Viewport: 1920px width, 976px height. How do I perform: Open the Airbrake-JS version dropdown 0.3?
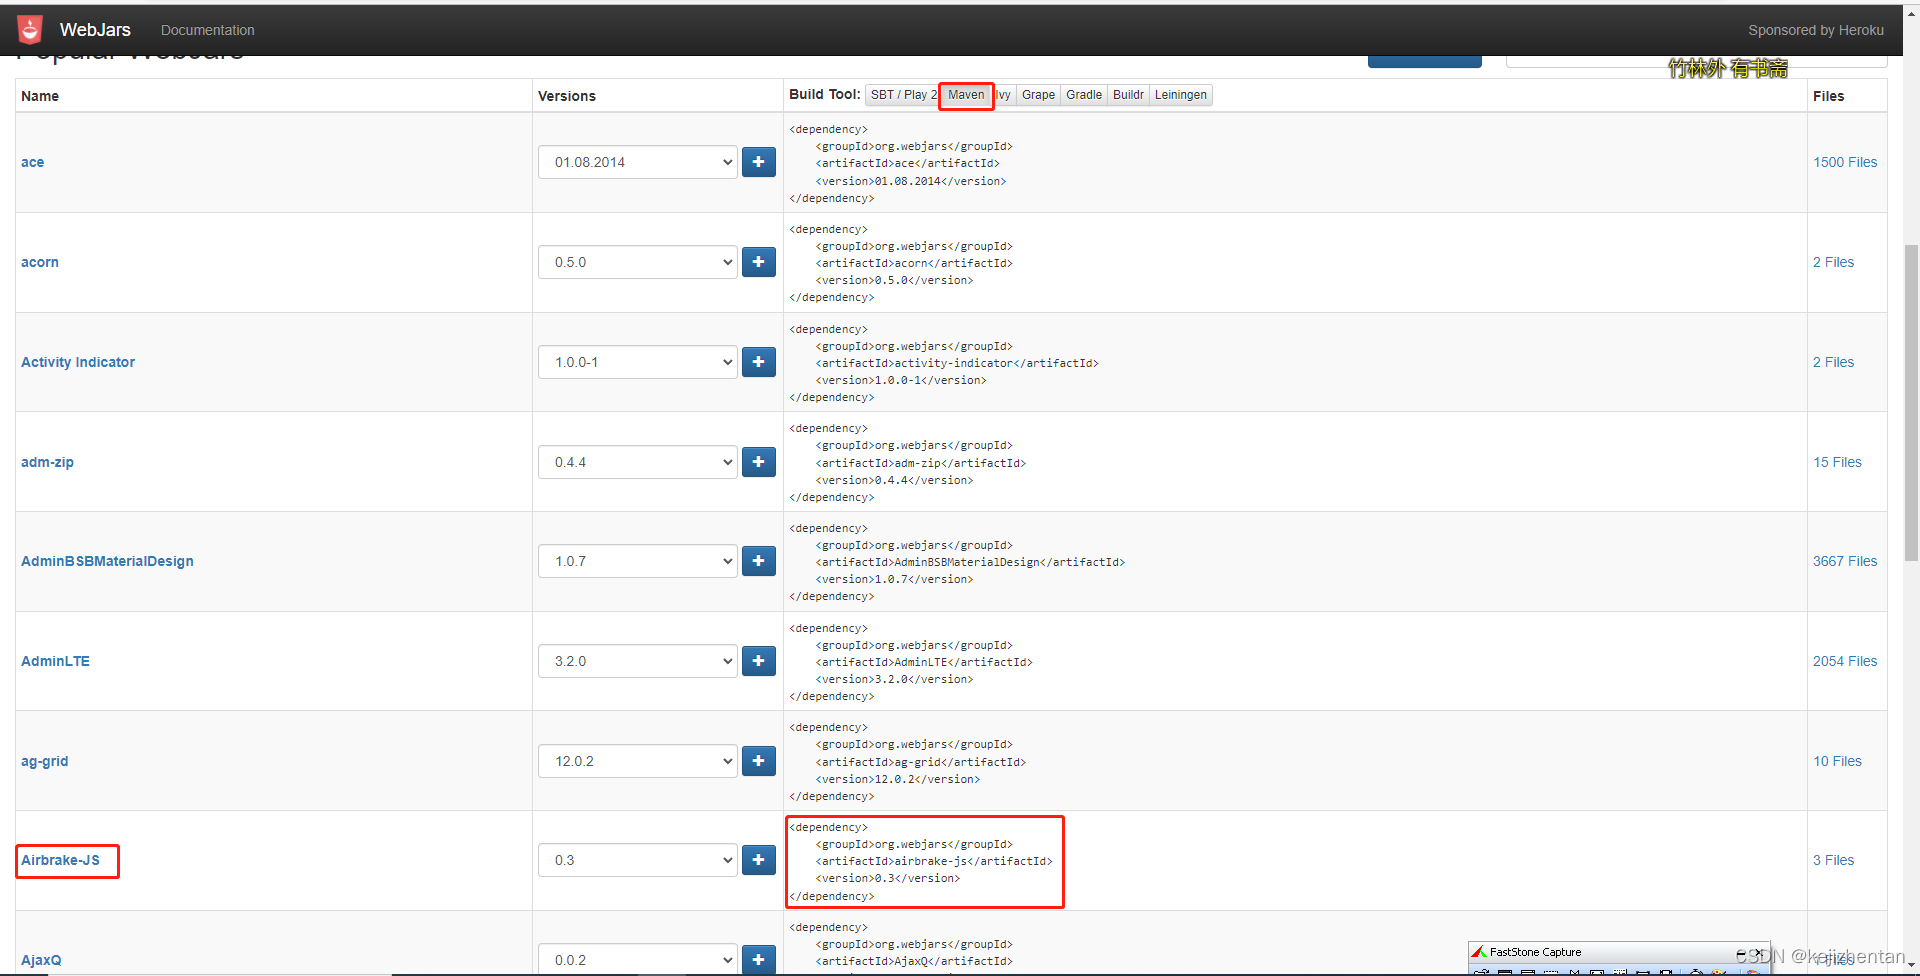(x=638, y=860)
